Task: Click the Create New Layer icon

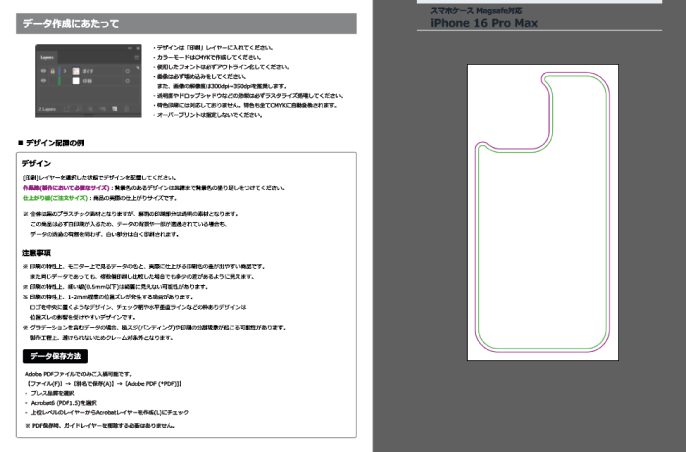Action: pyautogui.click(x=116, y=107)
